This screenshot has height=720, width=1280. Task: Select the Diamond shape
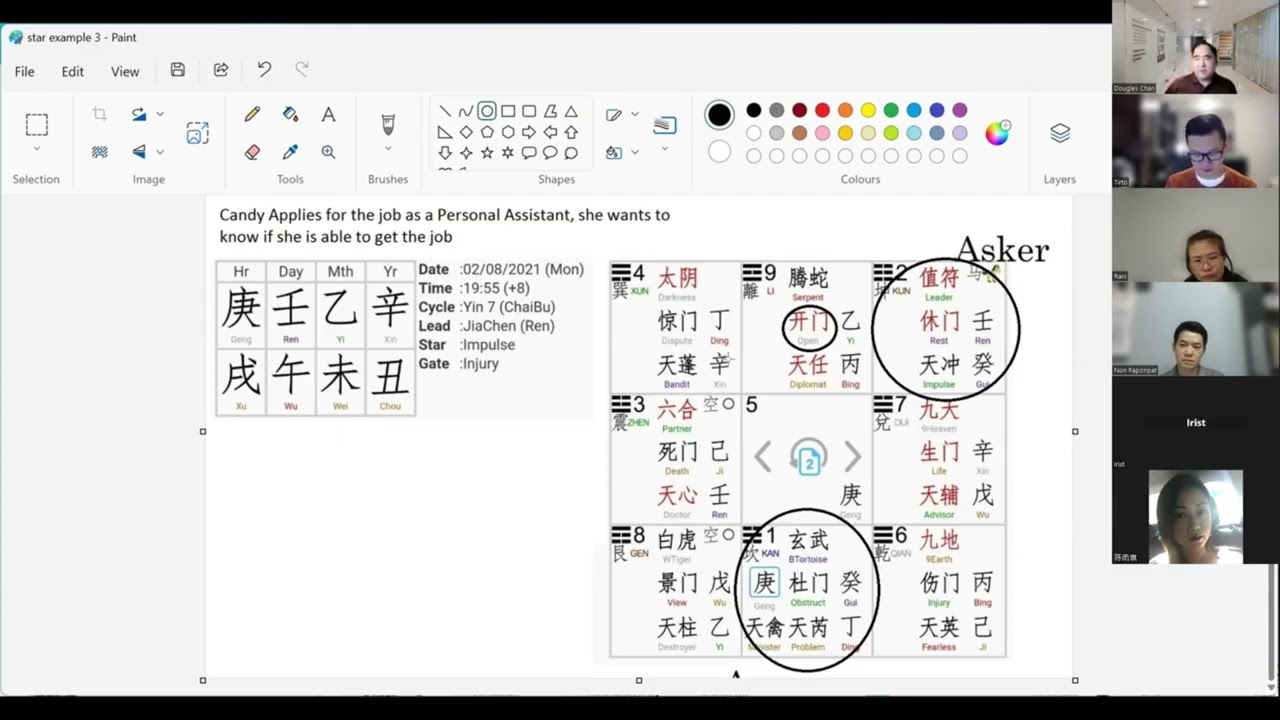[x=466, y=132]
